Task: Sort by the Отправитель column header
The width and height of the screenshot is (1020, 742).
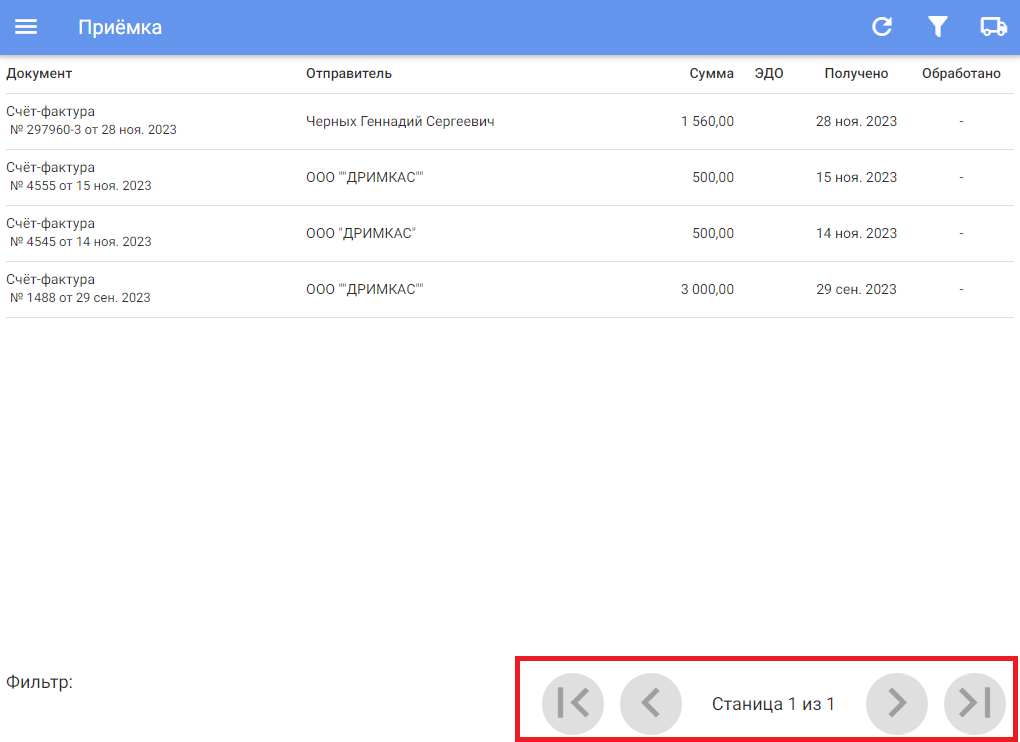Action: [349, 73]
